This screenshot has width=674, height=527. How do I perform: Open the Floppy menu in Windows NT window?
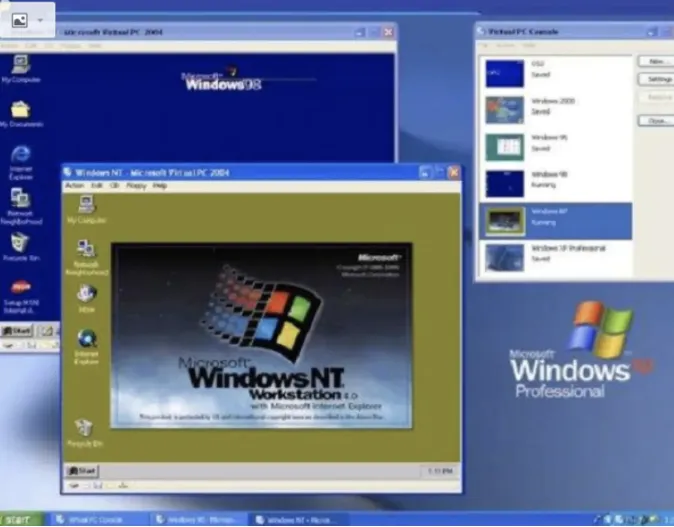136,185
